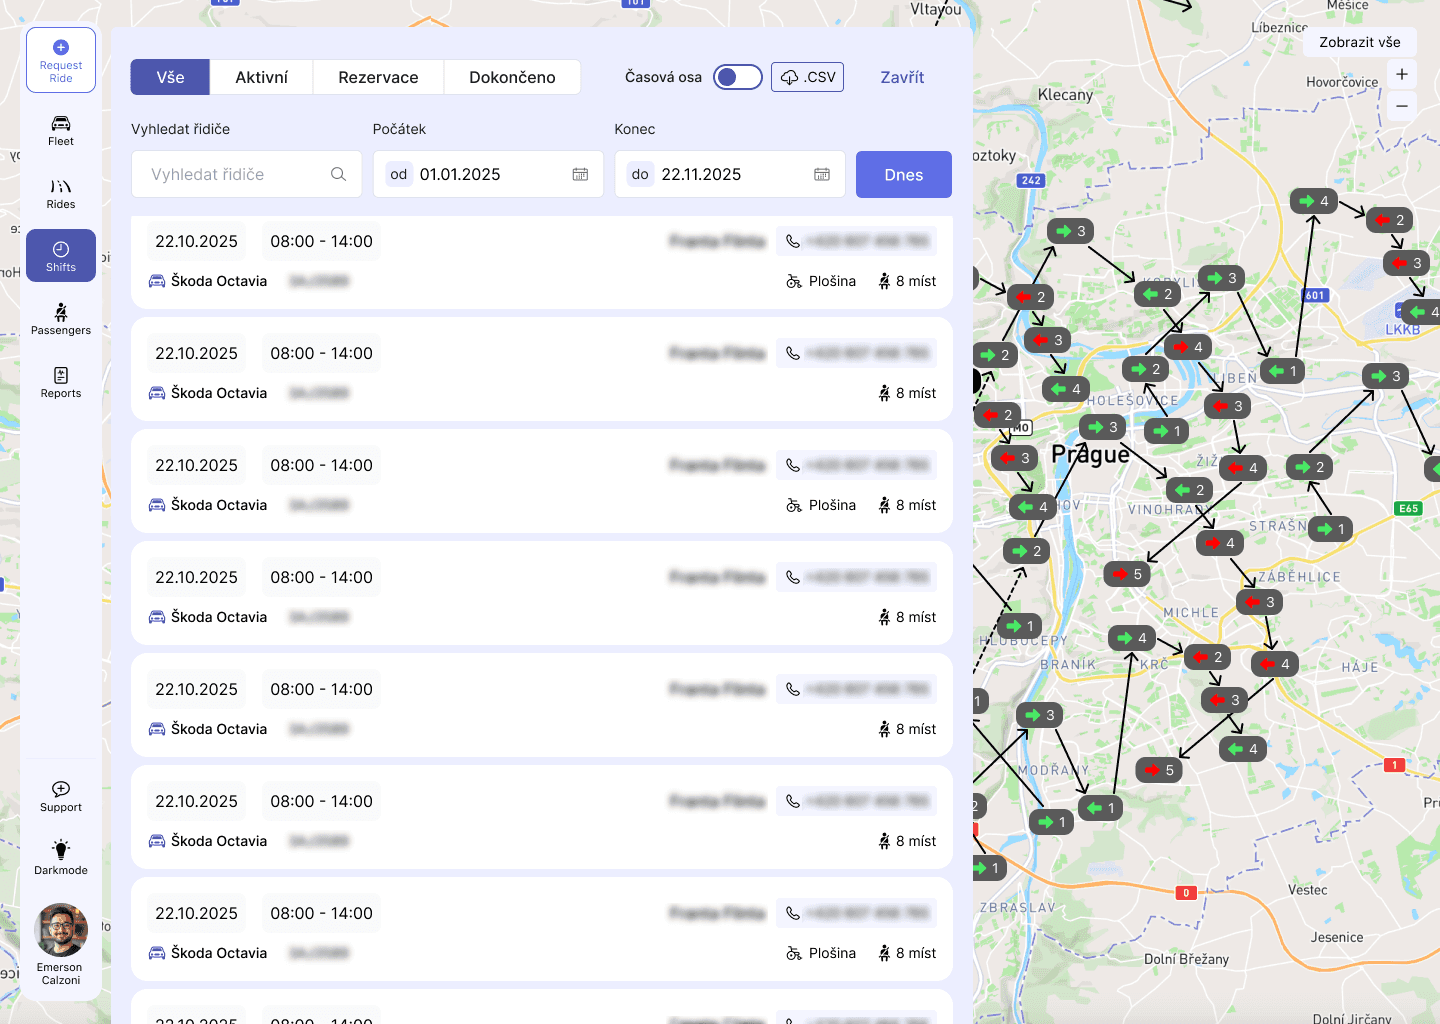Click phone icon in fifth shift card
Viewport: 1440px width, 1024px height.
click(x=793, y=689)
